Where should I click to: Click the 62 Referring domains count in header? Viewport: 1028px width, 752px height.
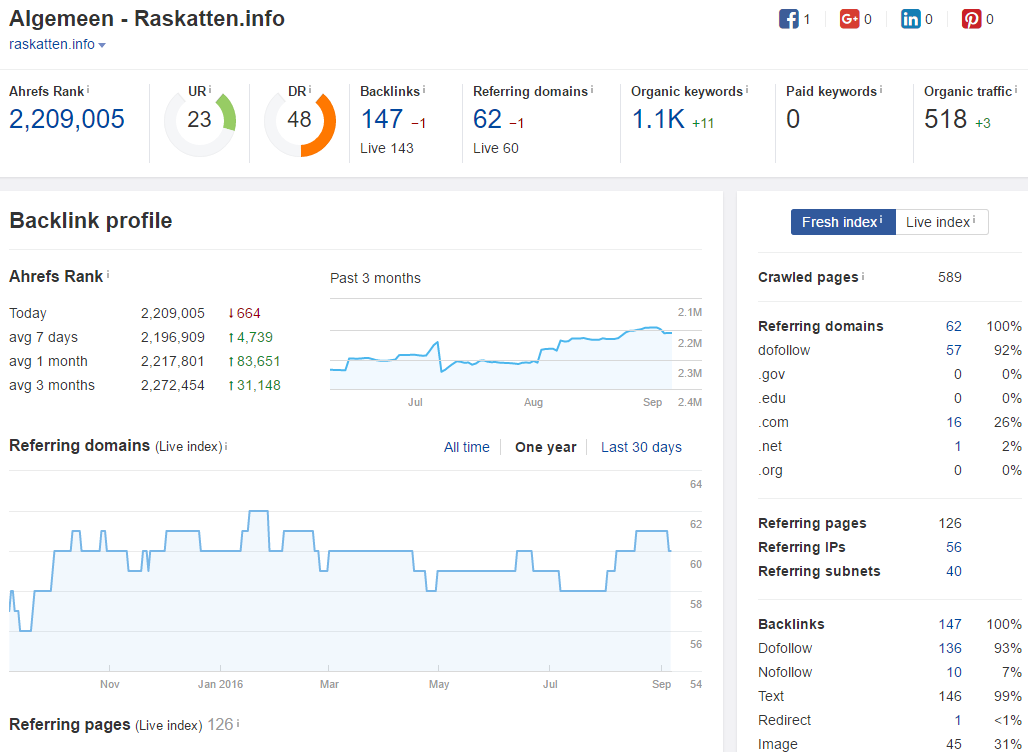pos(487,119)
